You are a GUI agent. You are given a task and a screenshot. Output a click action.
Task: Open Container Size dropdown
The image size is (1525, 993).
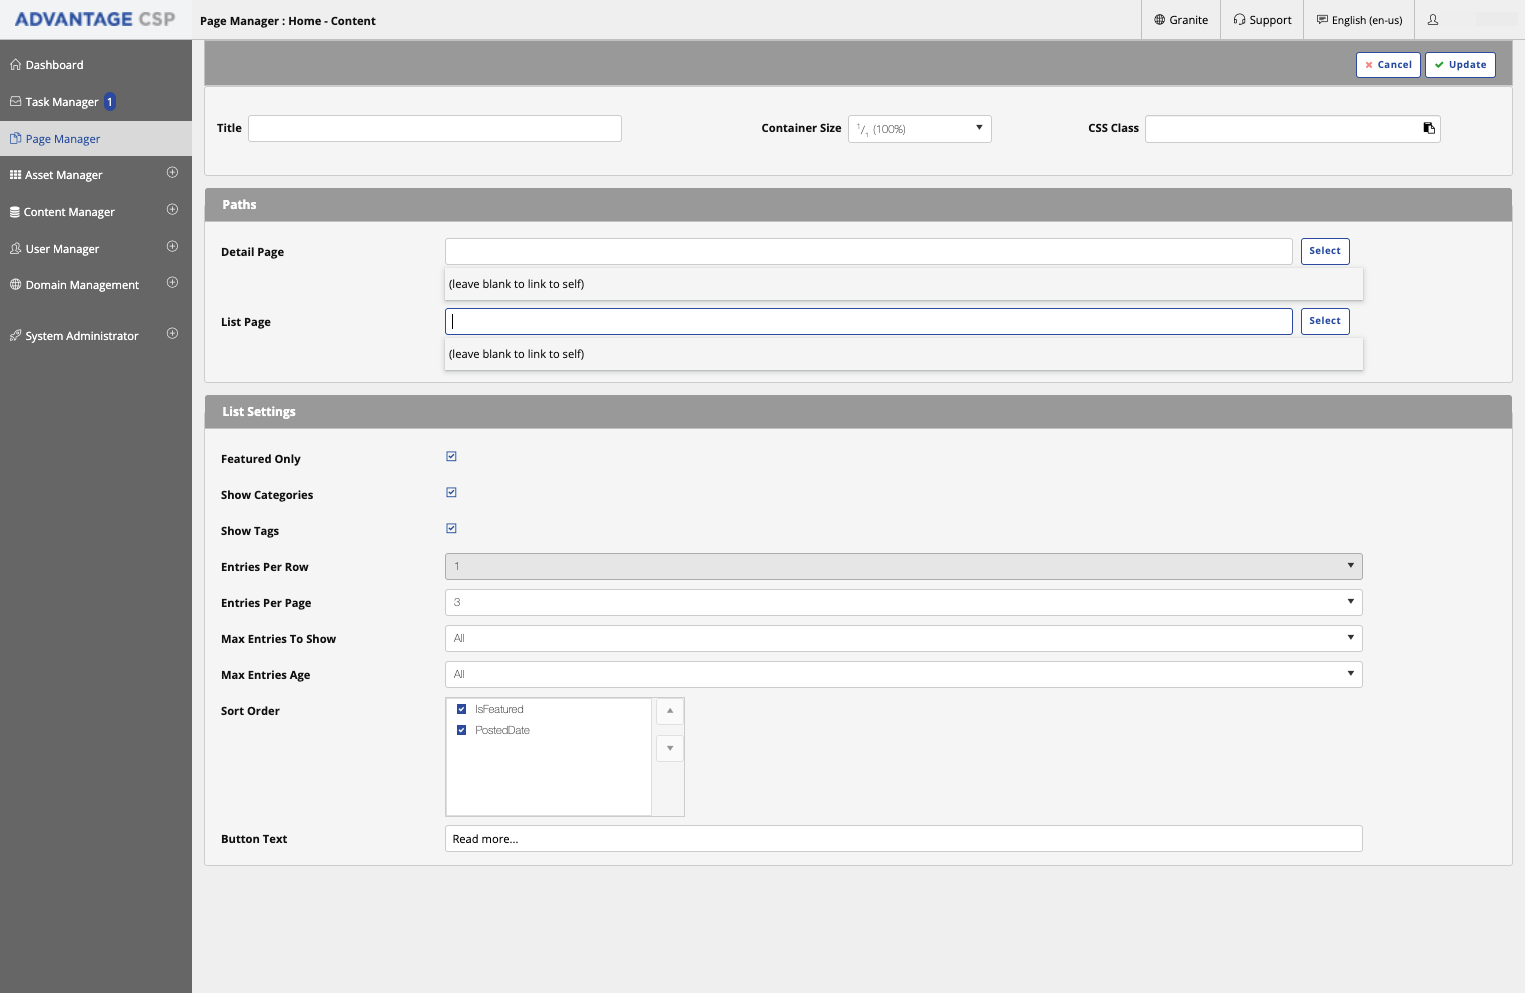(x=920, y=129)
